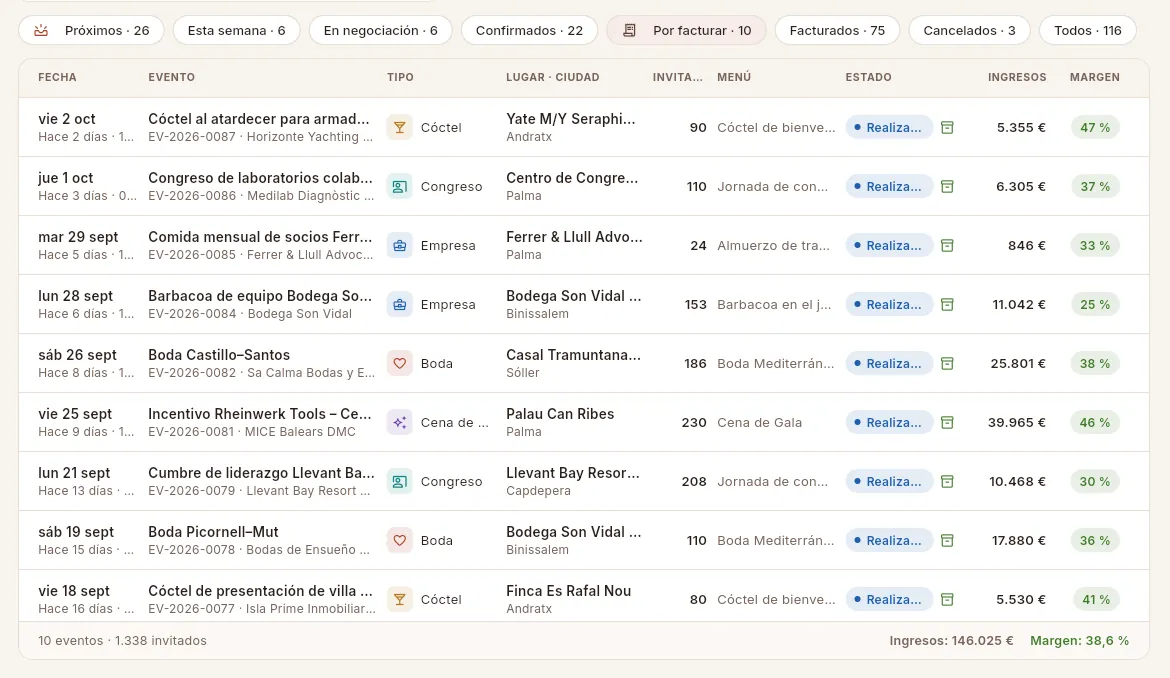Click status badge for Congreso de laboratorios
This screenshot has height=678, width=1170.
(889, 186)
